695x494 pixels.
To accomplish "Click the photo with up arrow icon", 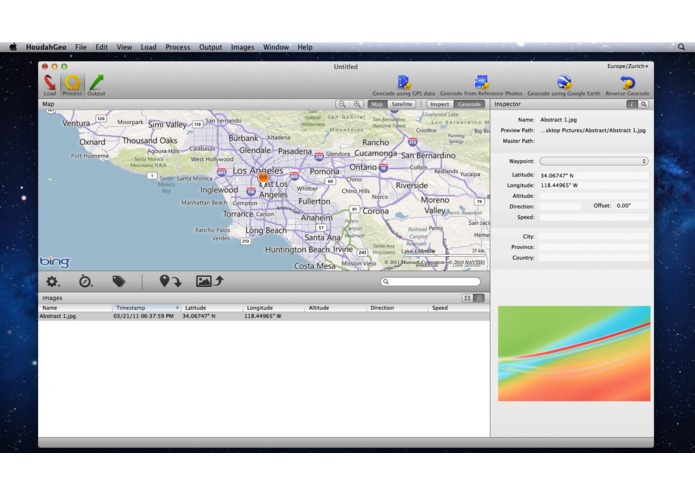I will pos(210,281).
